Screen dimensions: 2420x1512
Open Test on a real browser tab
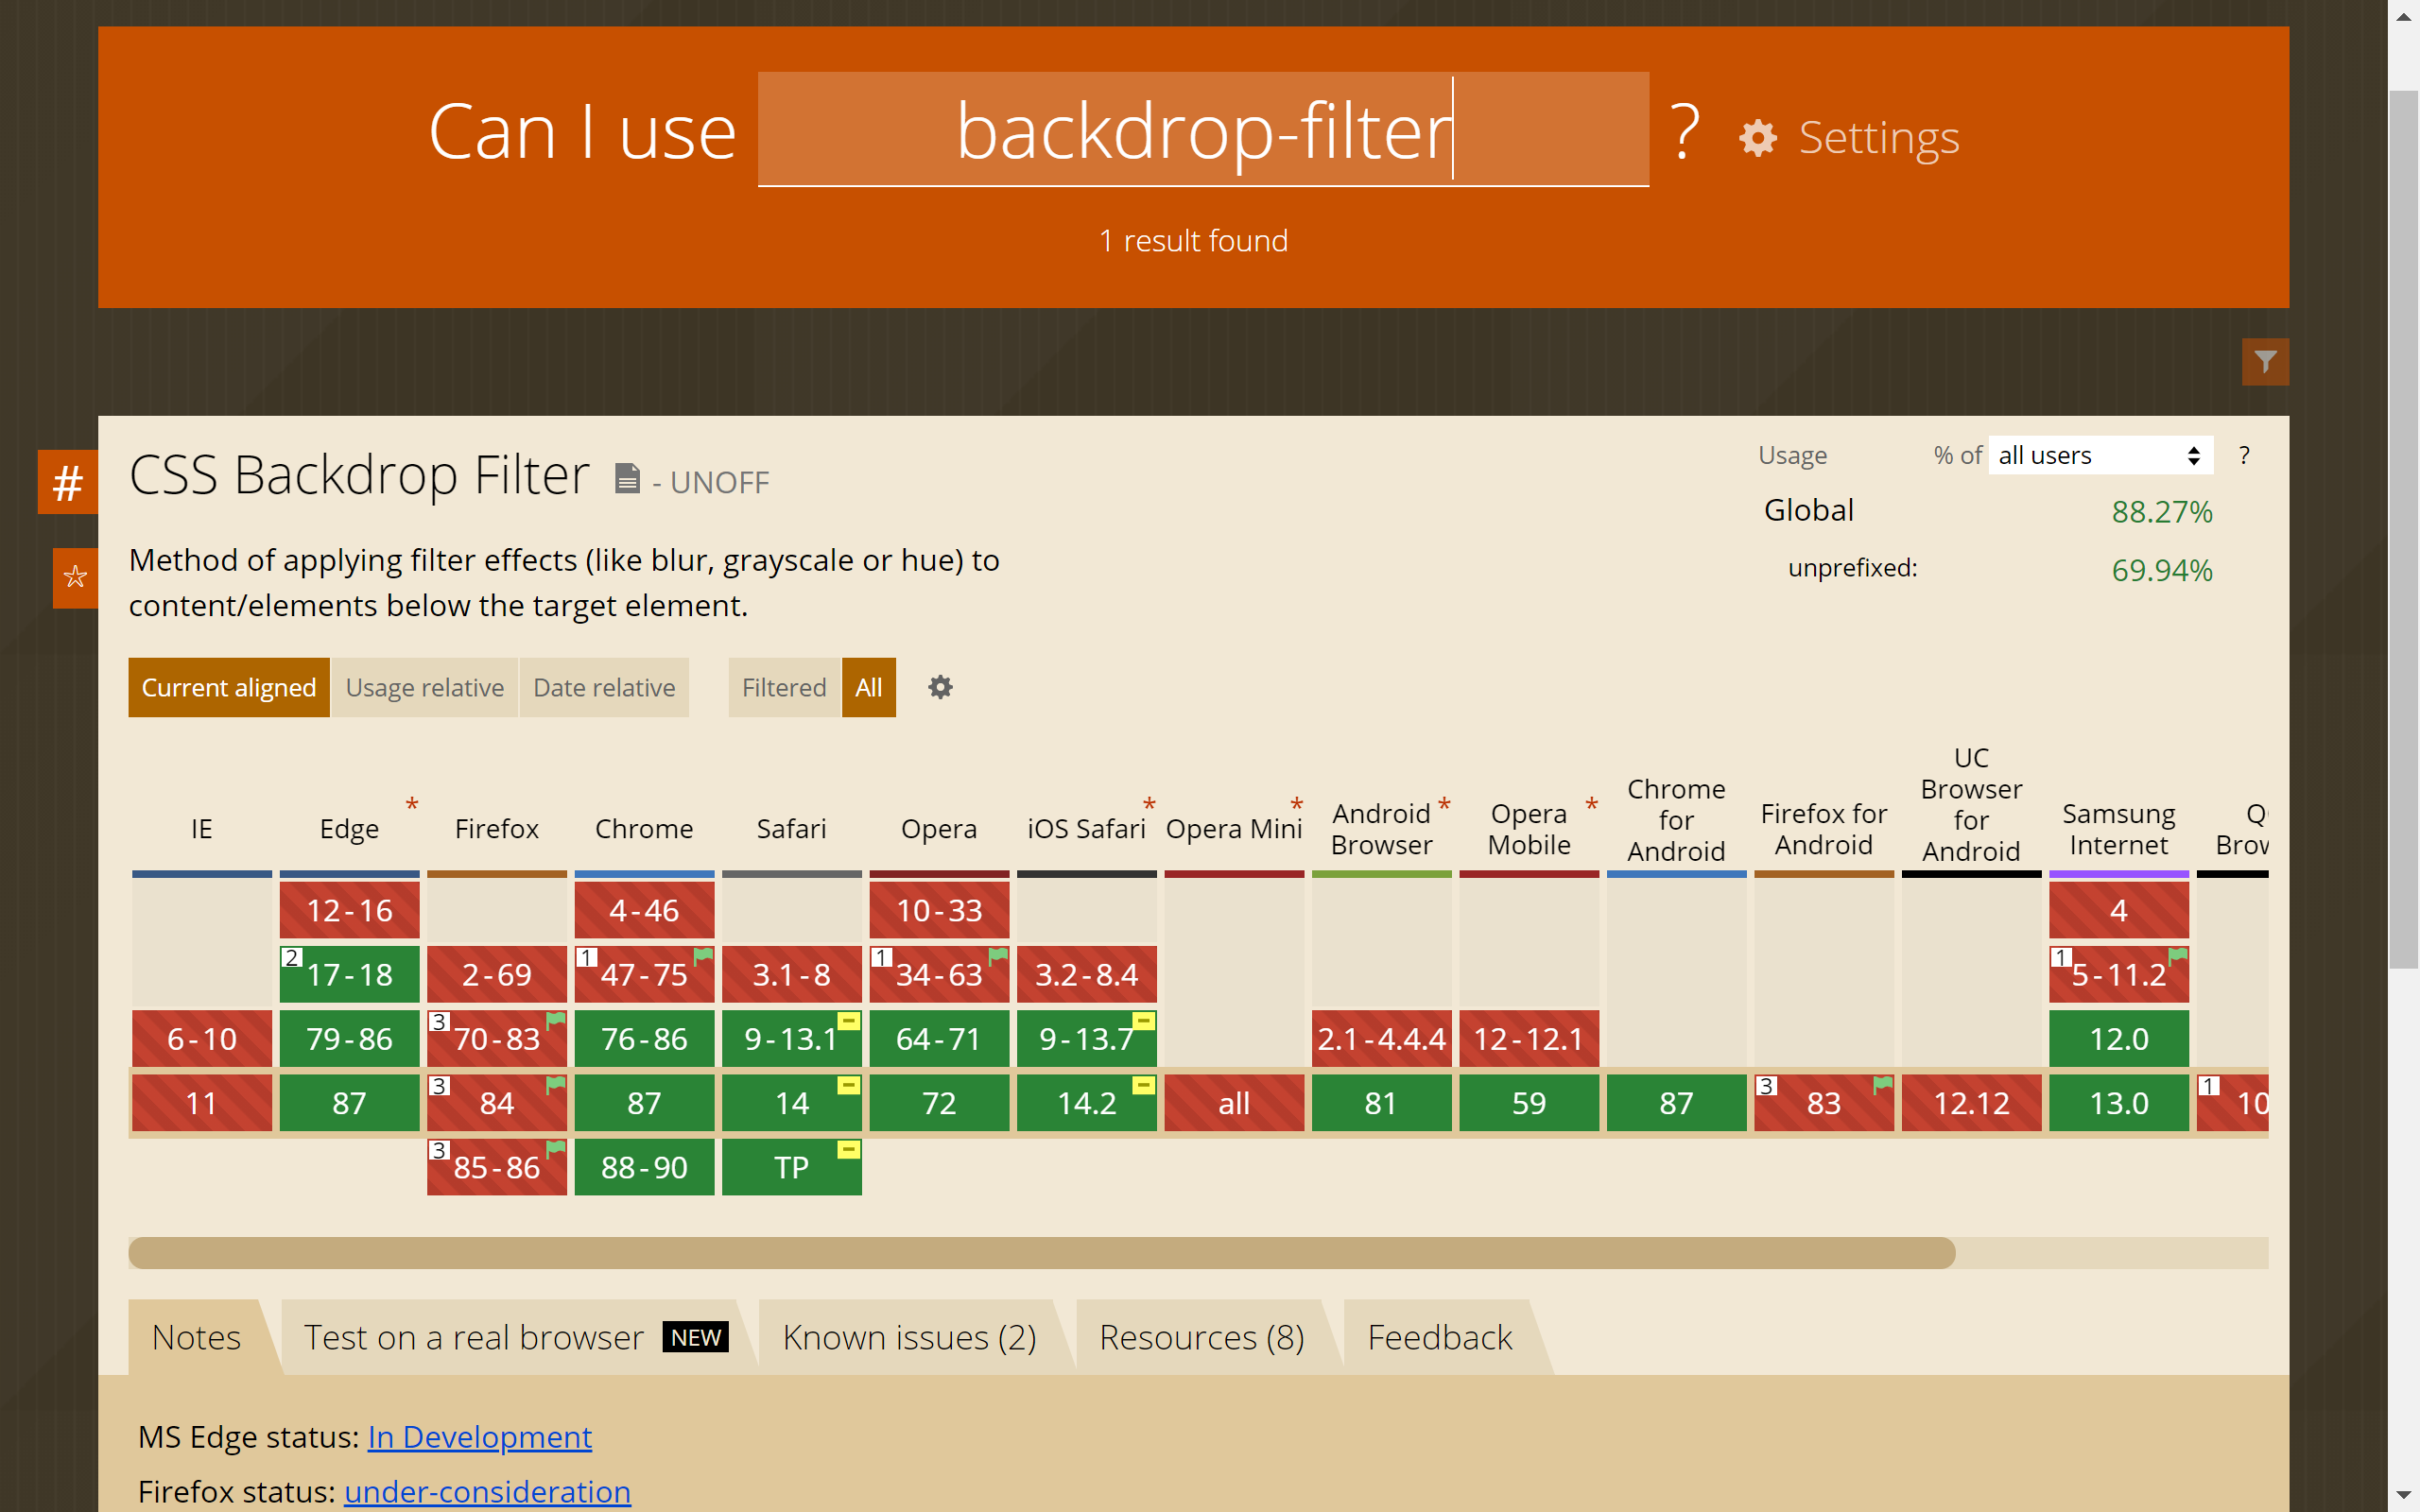[515, 1337]
